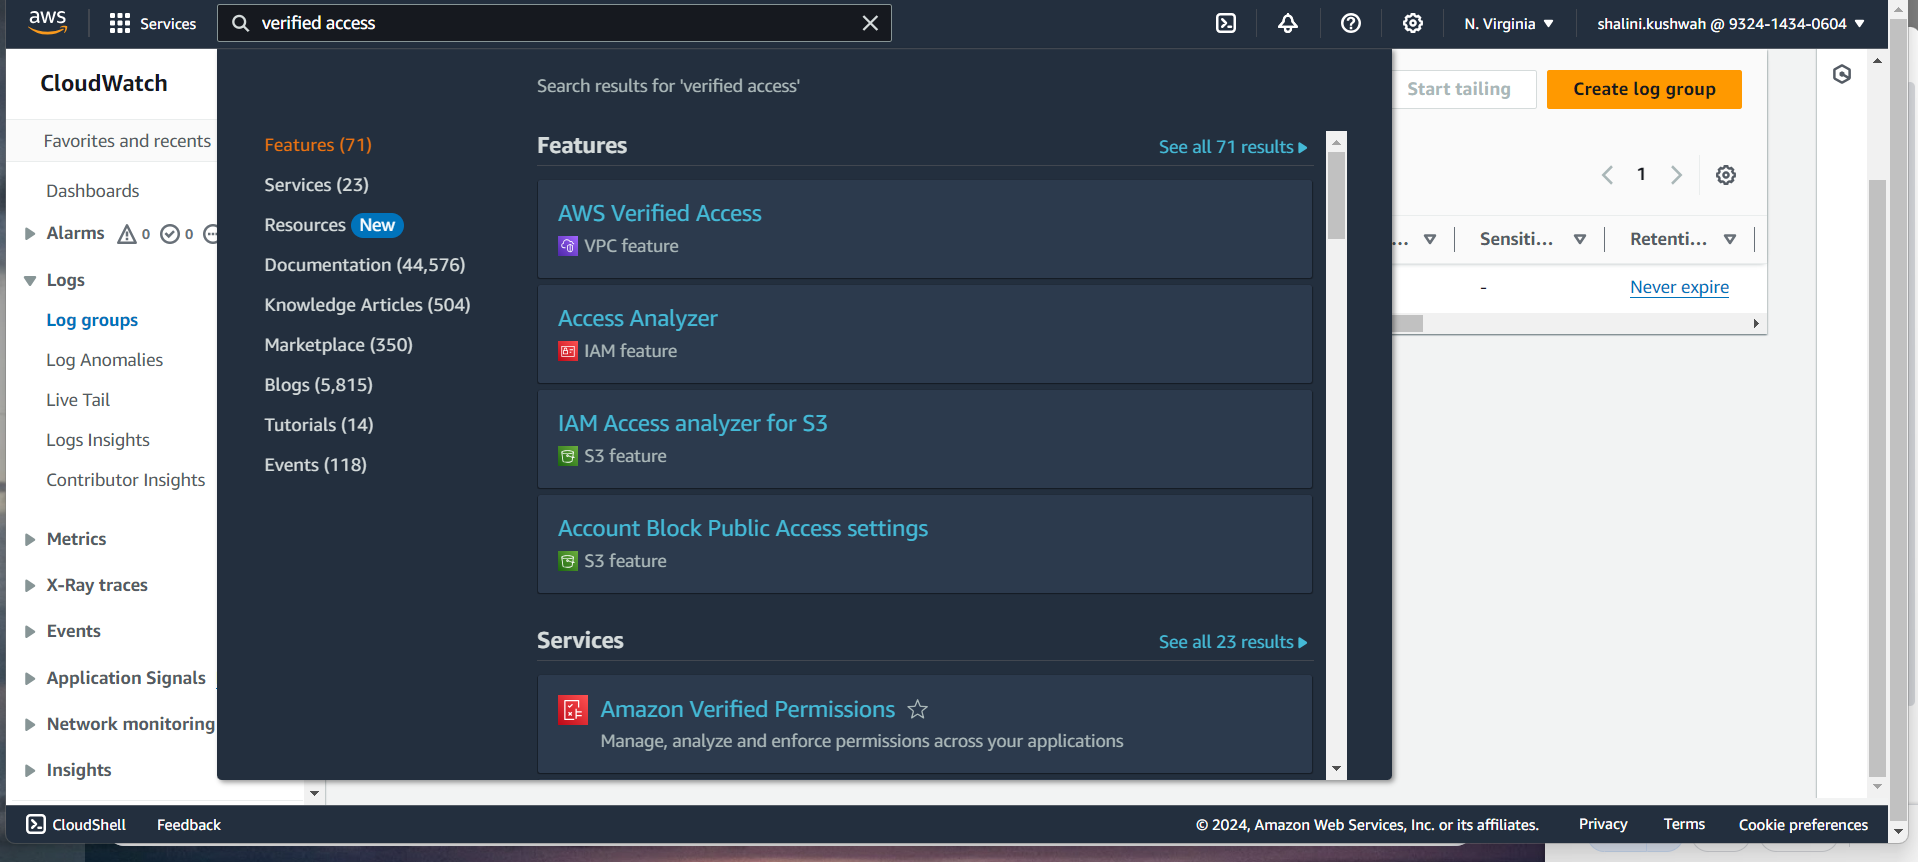Open the AWS Verified Access result

coord(660,213)
